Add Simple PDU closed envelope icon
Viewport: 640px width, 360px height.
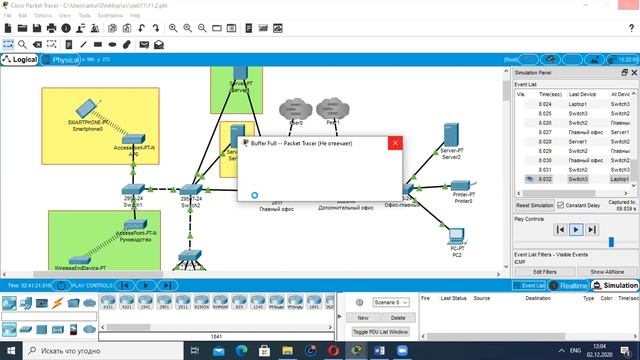click(144, 44)
